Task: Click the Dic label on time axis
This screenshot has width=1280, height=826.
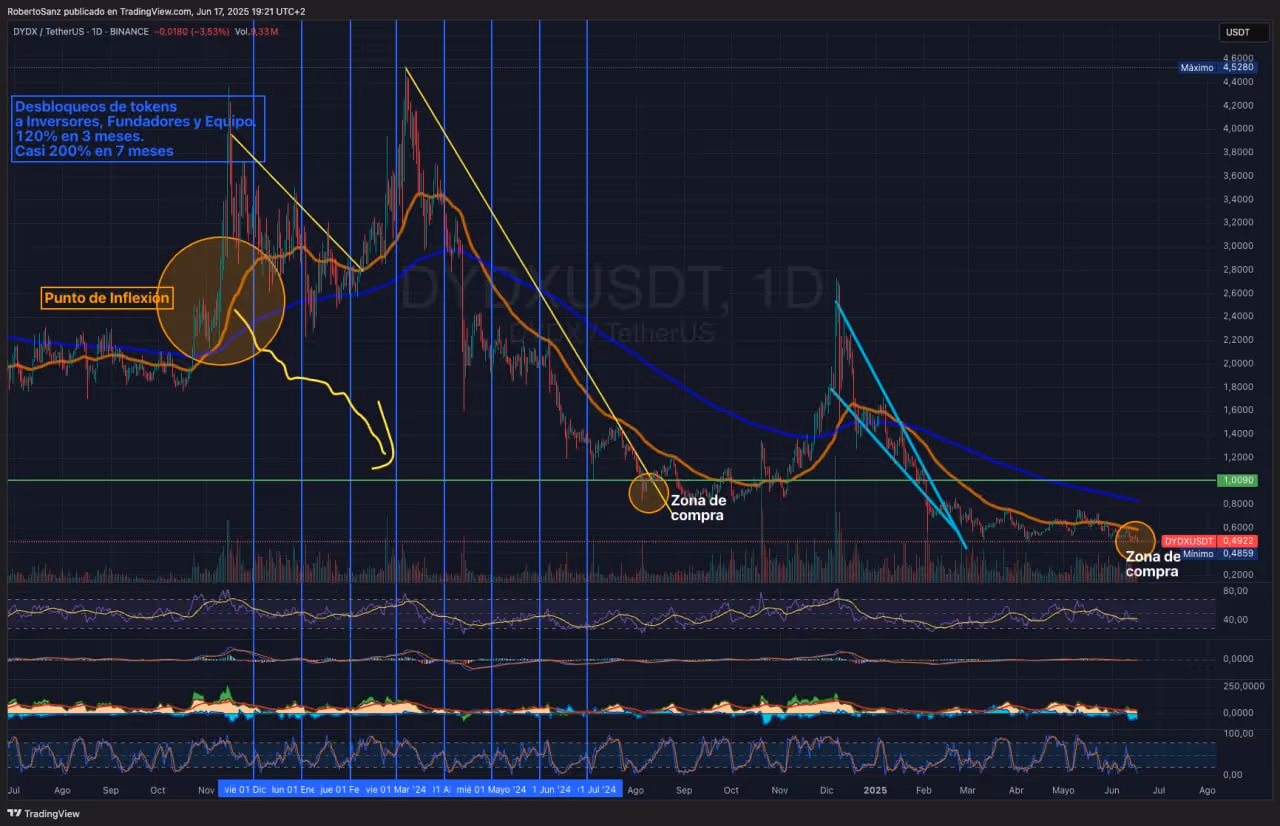Action: click(826, 790)
